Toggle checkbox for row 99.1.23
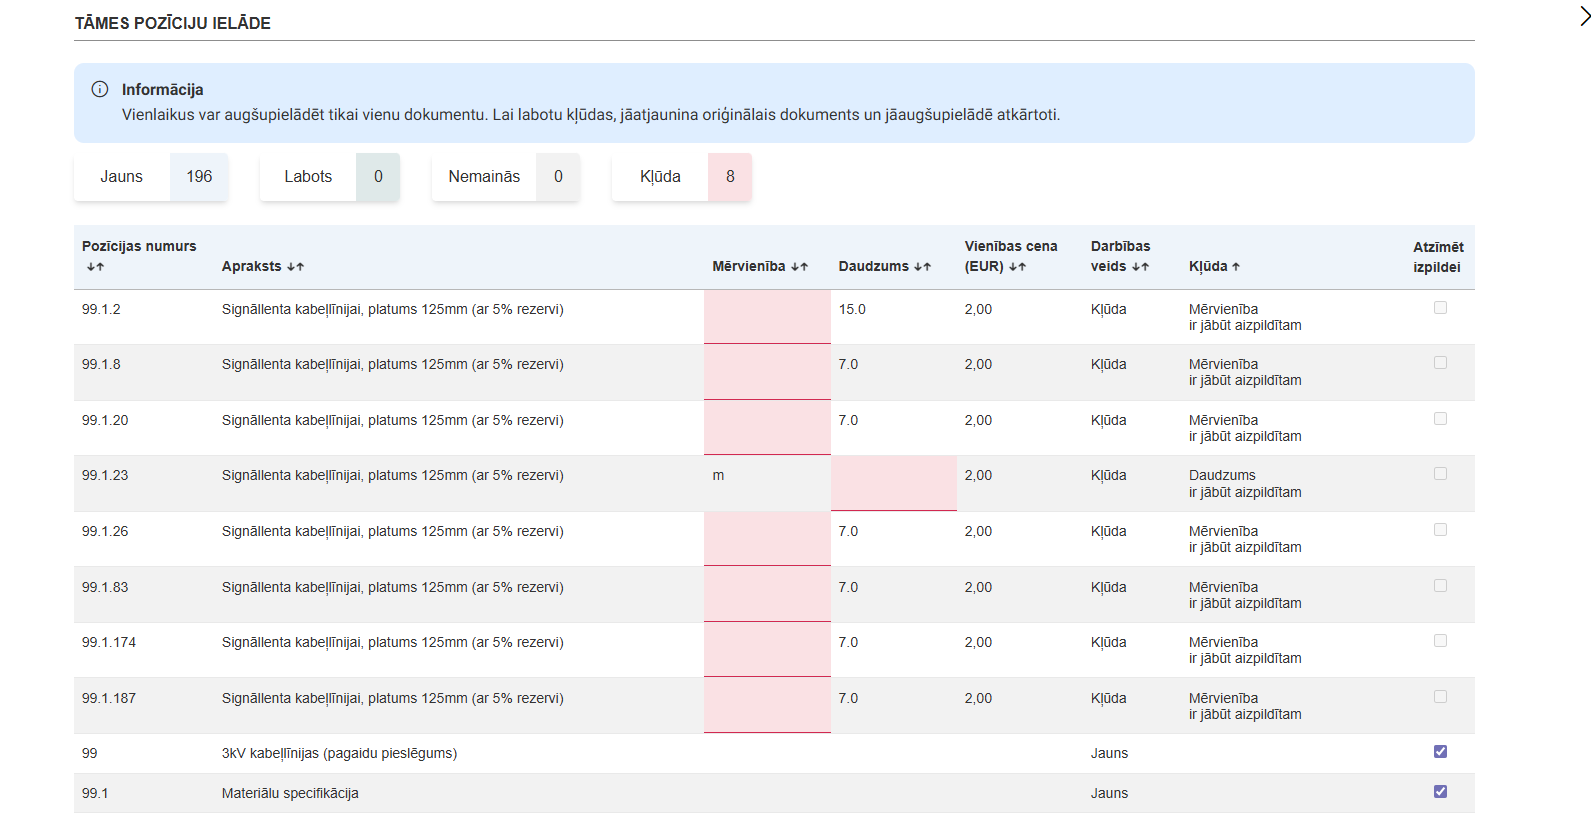This screenshot has width=1591, height=817. tap(1440, 474)
